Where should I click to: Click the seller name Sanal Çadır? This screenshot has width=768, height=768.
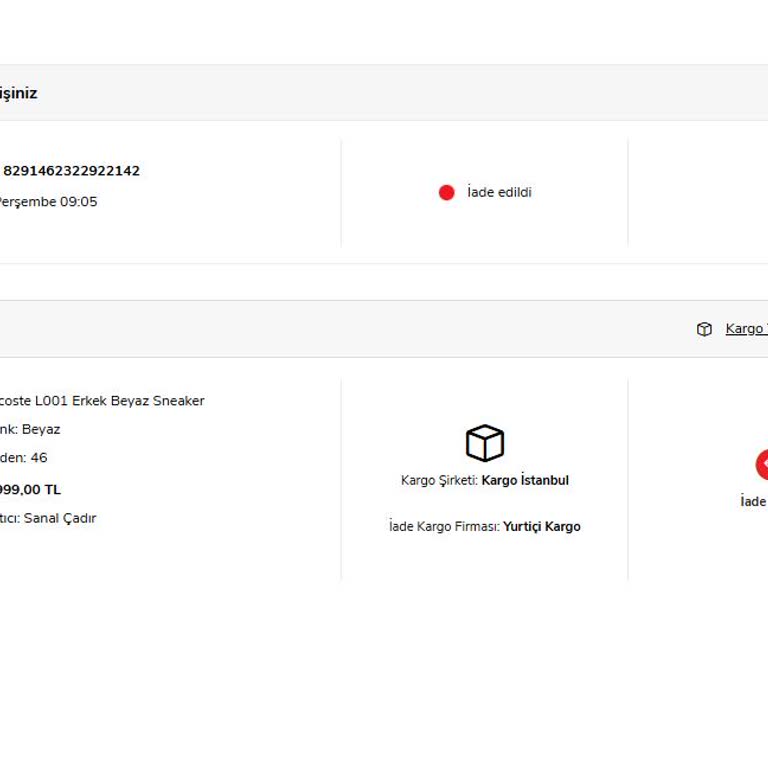pos(60,518)
